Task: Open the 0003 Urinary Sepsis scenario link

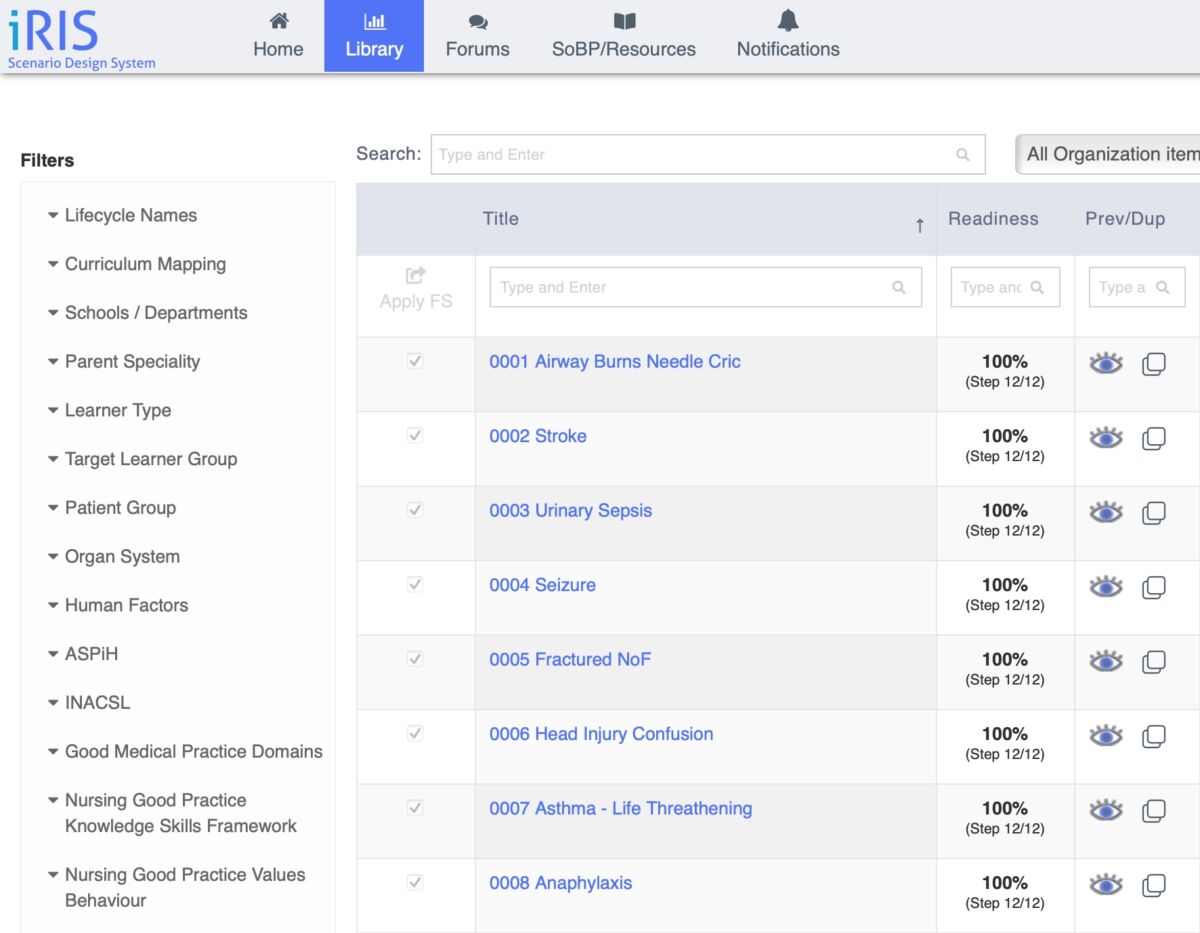Action: point(570,510)
